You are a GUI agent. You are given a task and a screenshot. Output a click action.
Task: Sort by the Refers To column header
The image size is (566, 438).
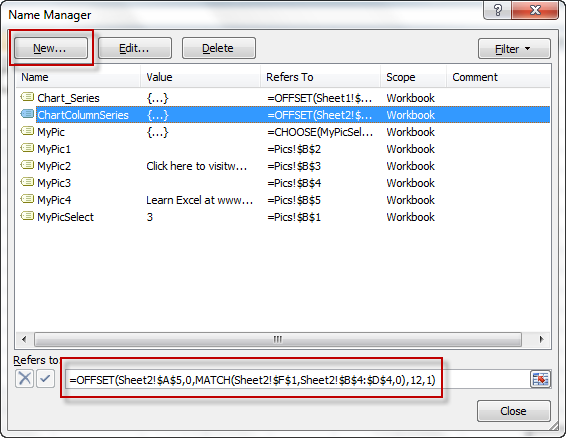pos(320,77)
